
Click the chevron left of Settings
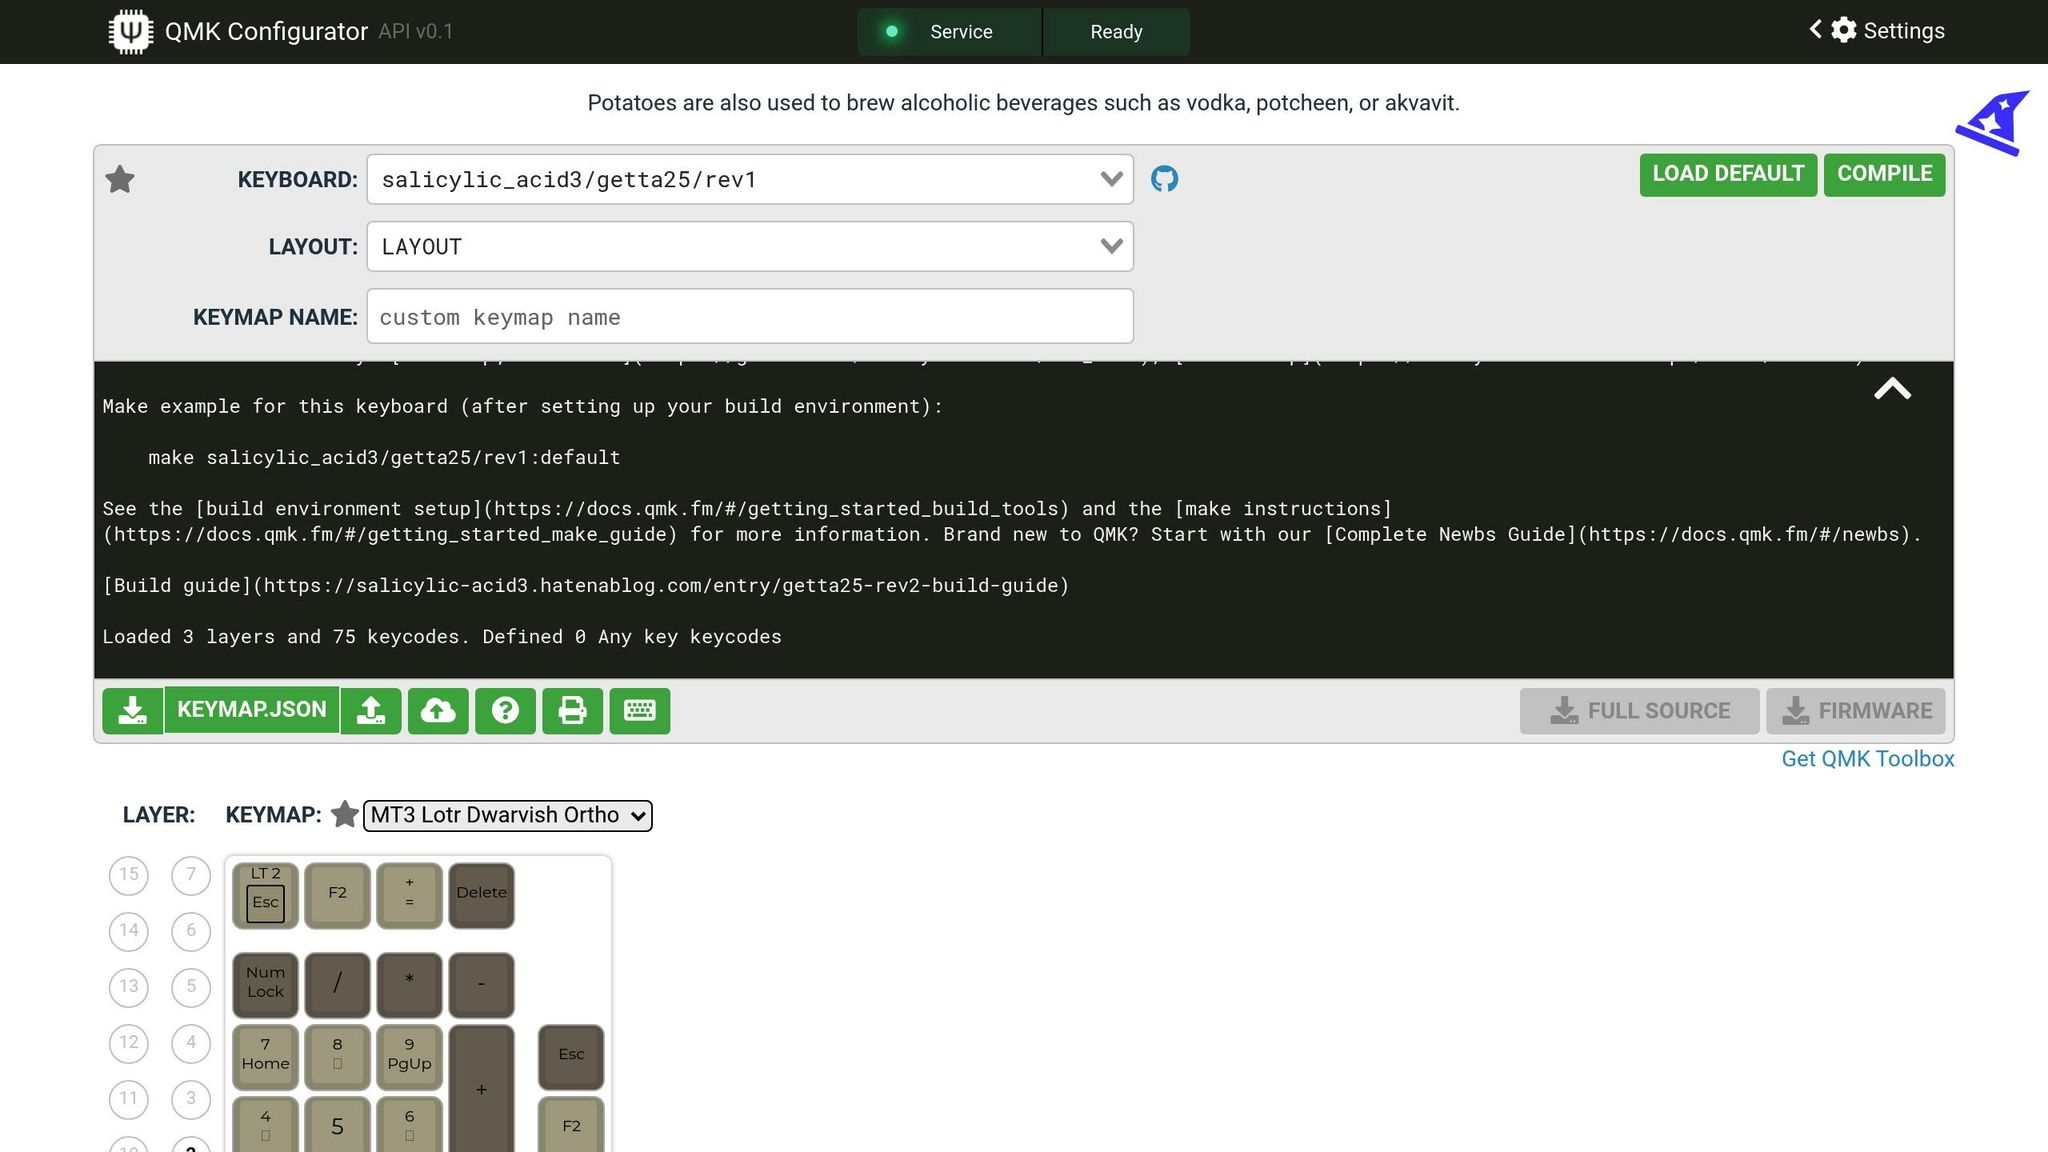(x=1815, y=29)
